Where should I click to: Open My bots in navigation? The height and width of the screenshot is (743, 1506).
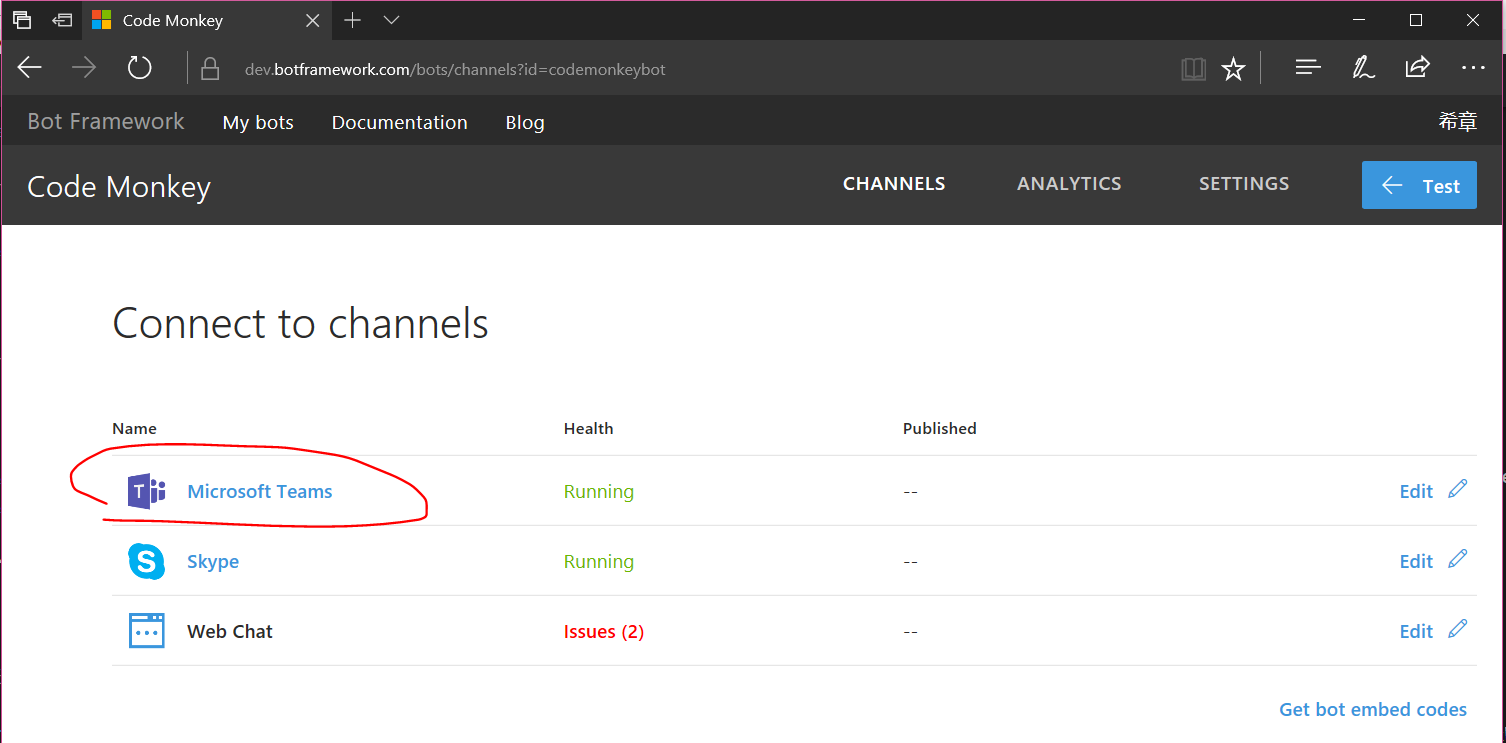pos(258,123)
